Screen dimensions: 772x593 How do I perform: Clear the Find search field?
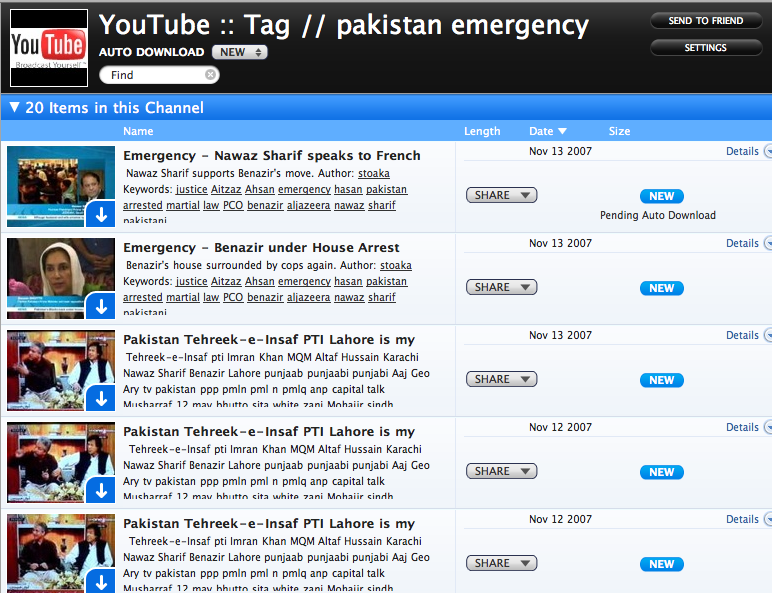[x=210, y=74]
